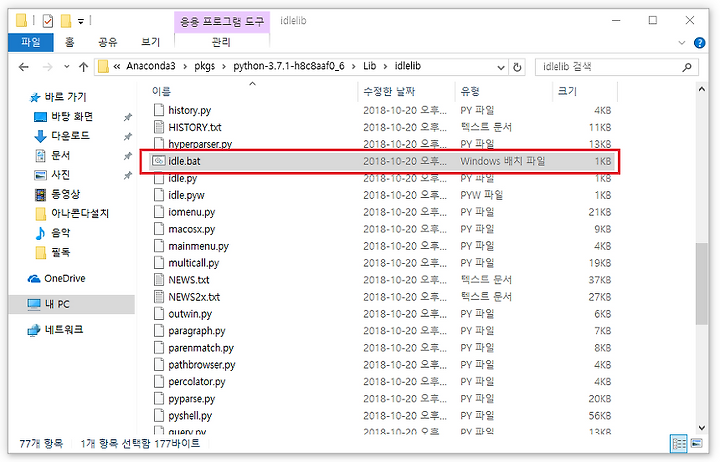Switch to the 홈 ribbon tab
Screen dimensions: 720x462
69,42
